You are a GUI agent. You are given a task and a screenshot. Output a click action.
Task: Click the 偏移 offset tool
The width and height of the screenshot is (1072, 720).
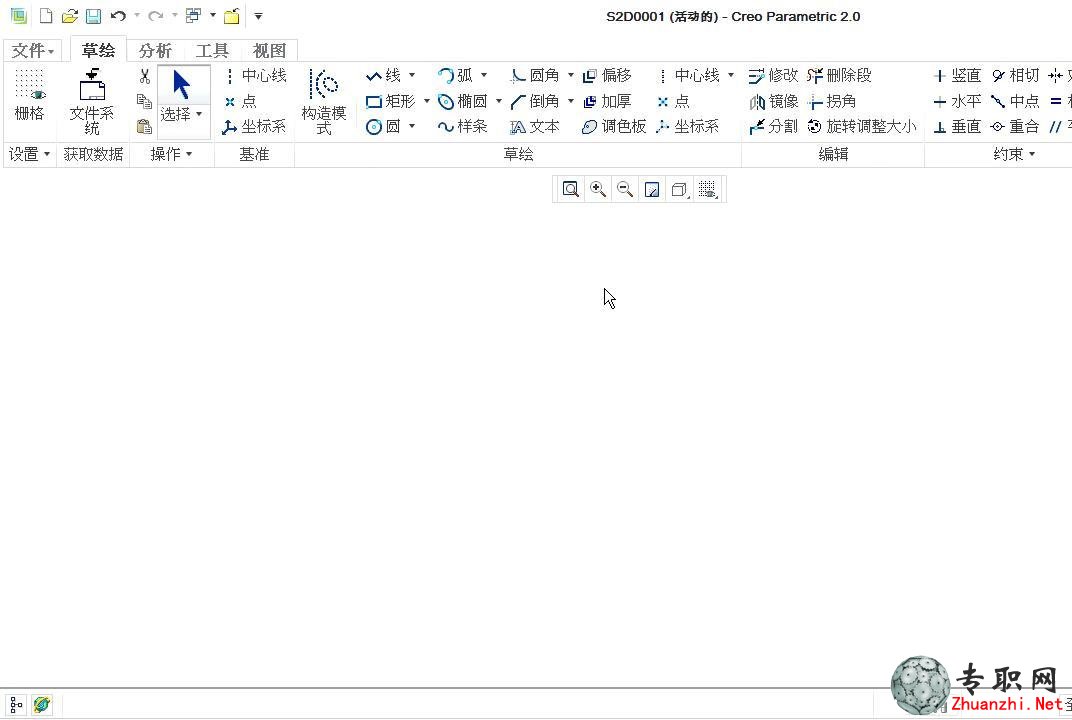[607, 75]
